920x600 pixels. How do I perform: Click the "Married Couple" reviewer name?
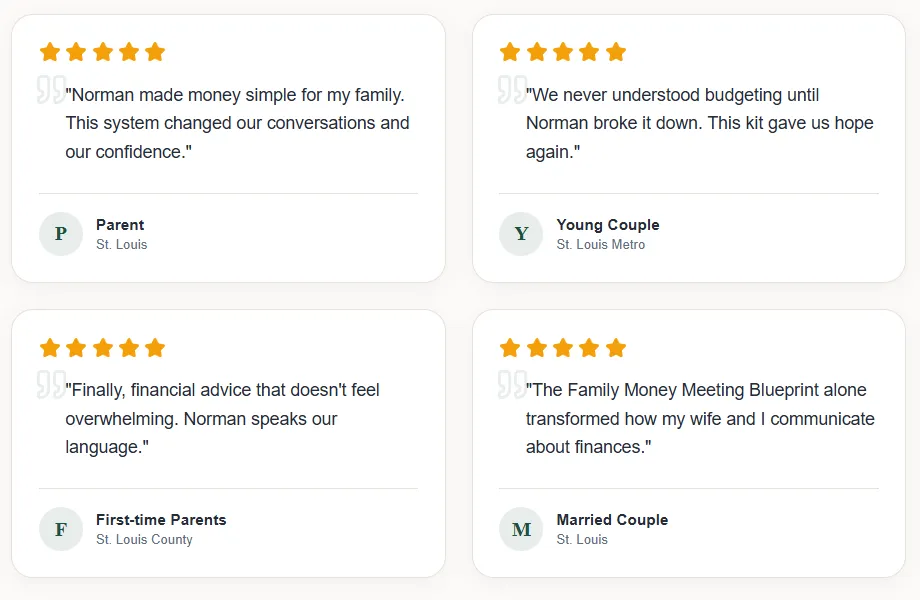[x=612, y=520]
